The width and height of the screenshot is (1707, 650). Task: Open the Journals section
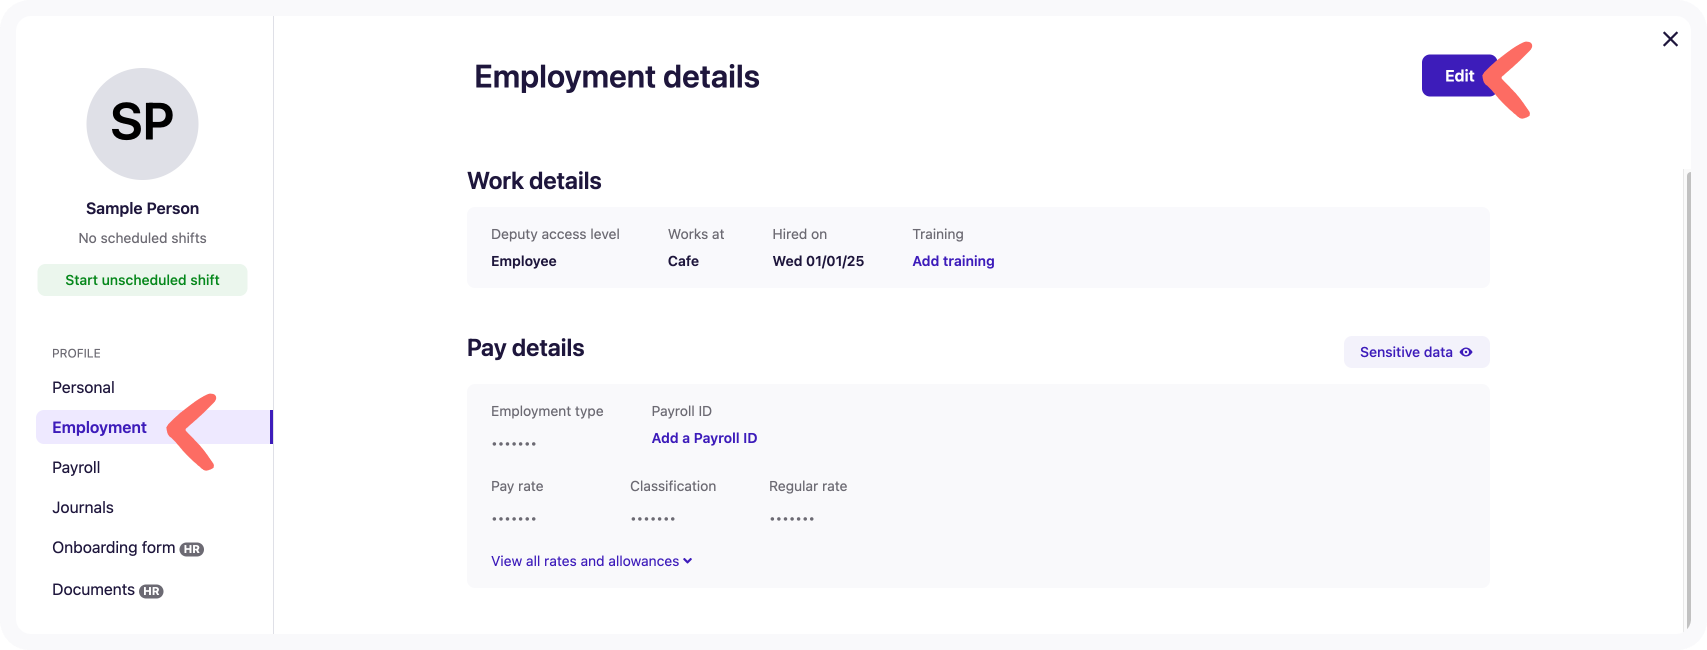(x=83, y=507)
